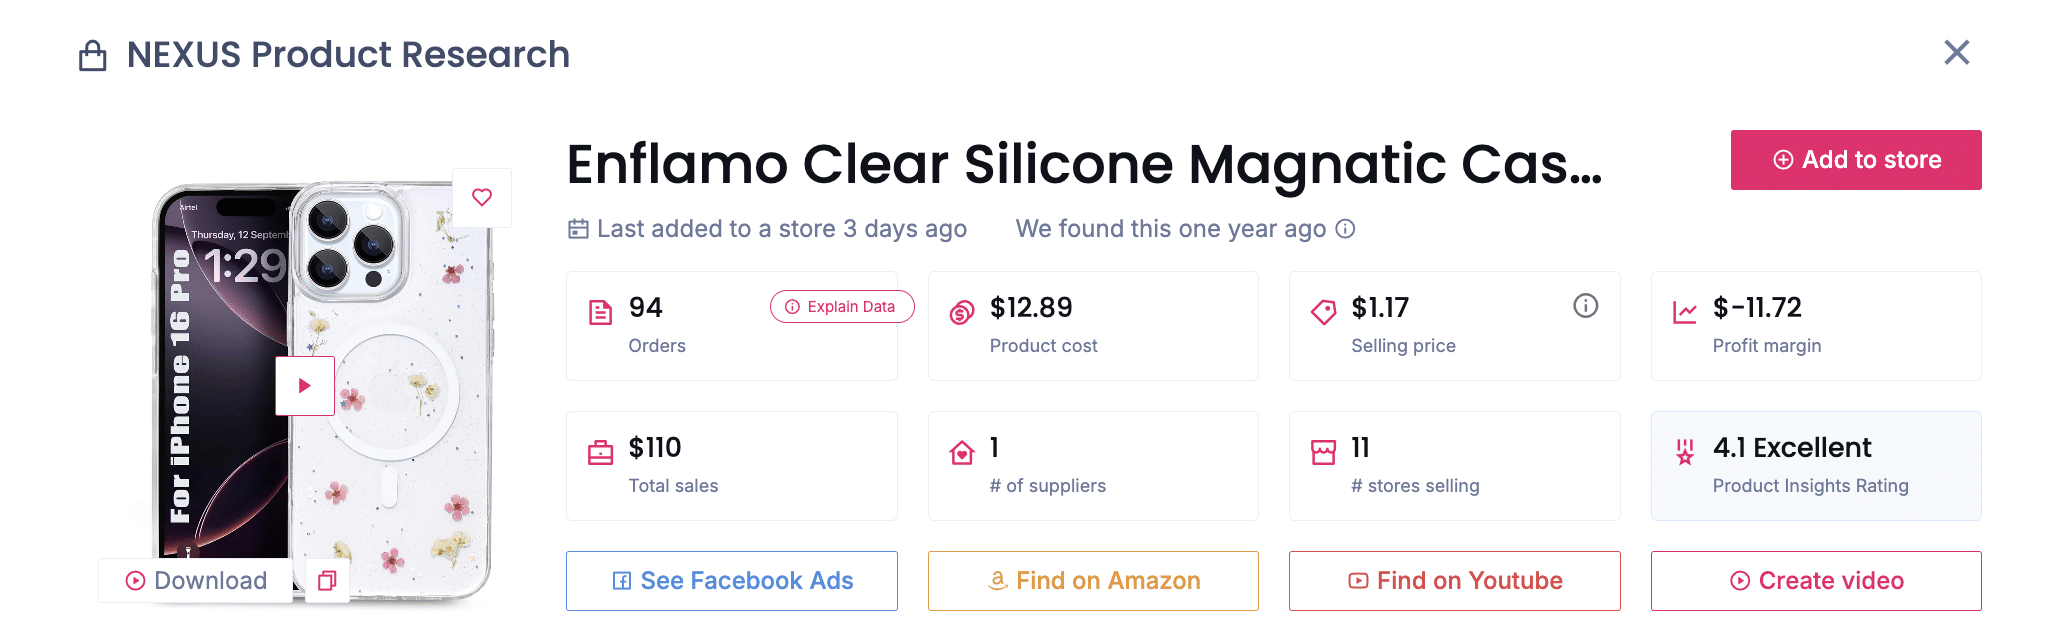Download the product media
The height and width of the screenshot is (634, 2066).
pyautogui.click(x=196, y=581)
